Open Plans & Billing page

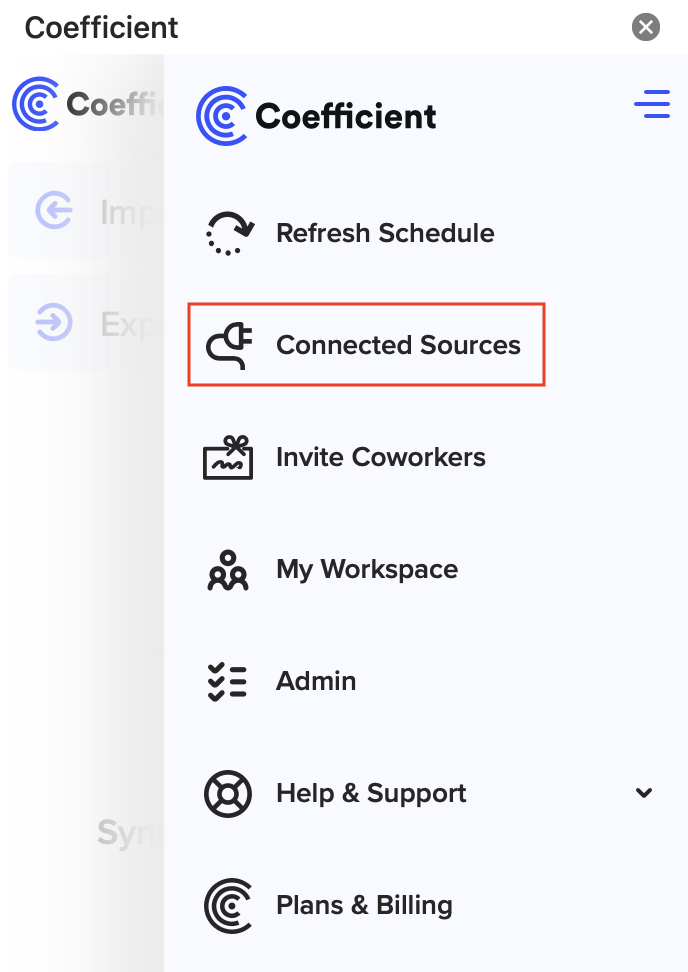364,906
